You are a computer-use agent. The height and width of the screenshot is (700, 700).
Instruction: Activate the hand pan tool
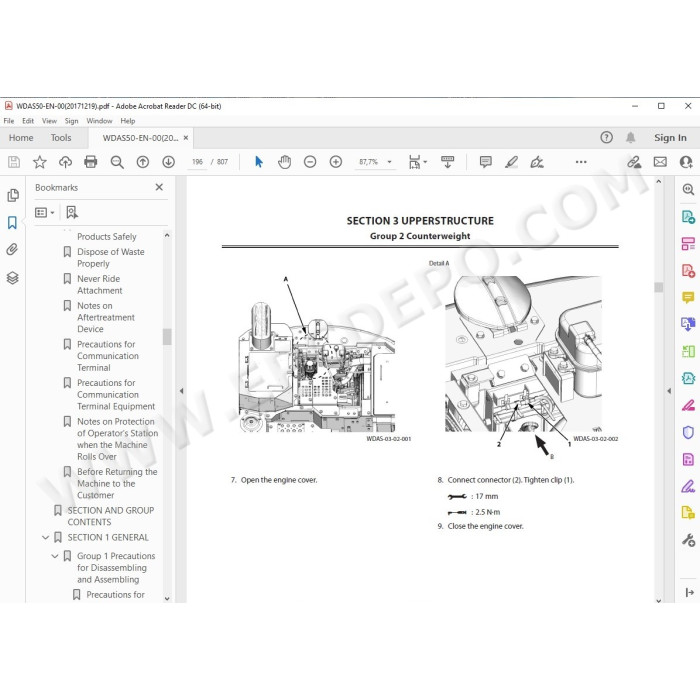[284, 162]
